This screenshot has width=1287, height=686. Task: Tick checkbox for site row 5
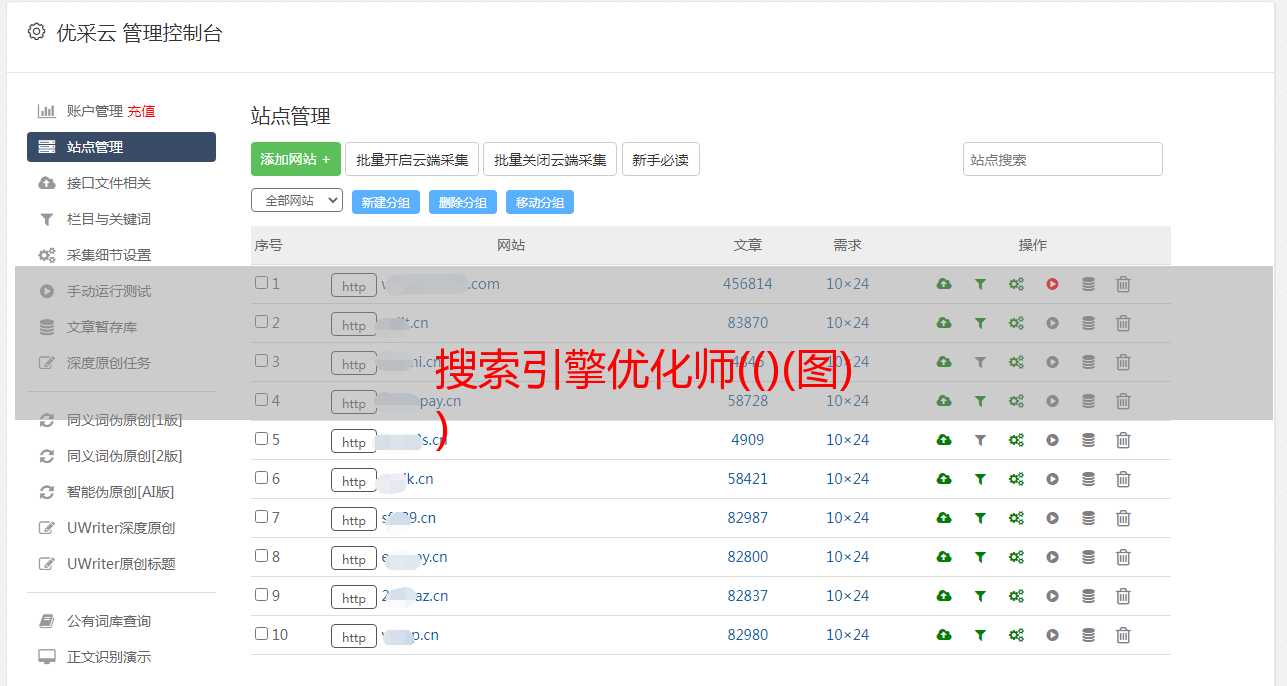[x=261, y=439]
